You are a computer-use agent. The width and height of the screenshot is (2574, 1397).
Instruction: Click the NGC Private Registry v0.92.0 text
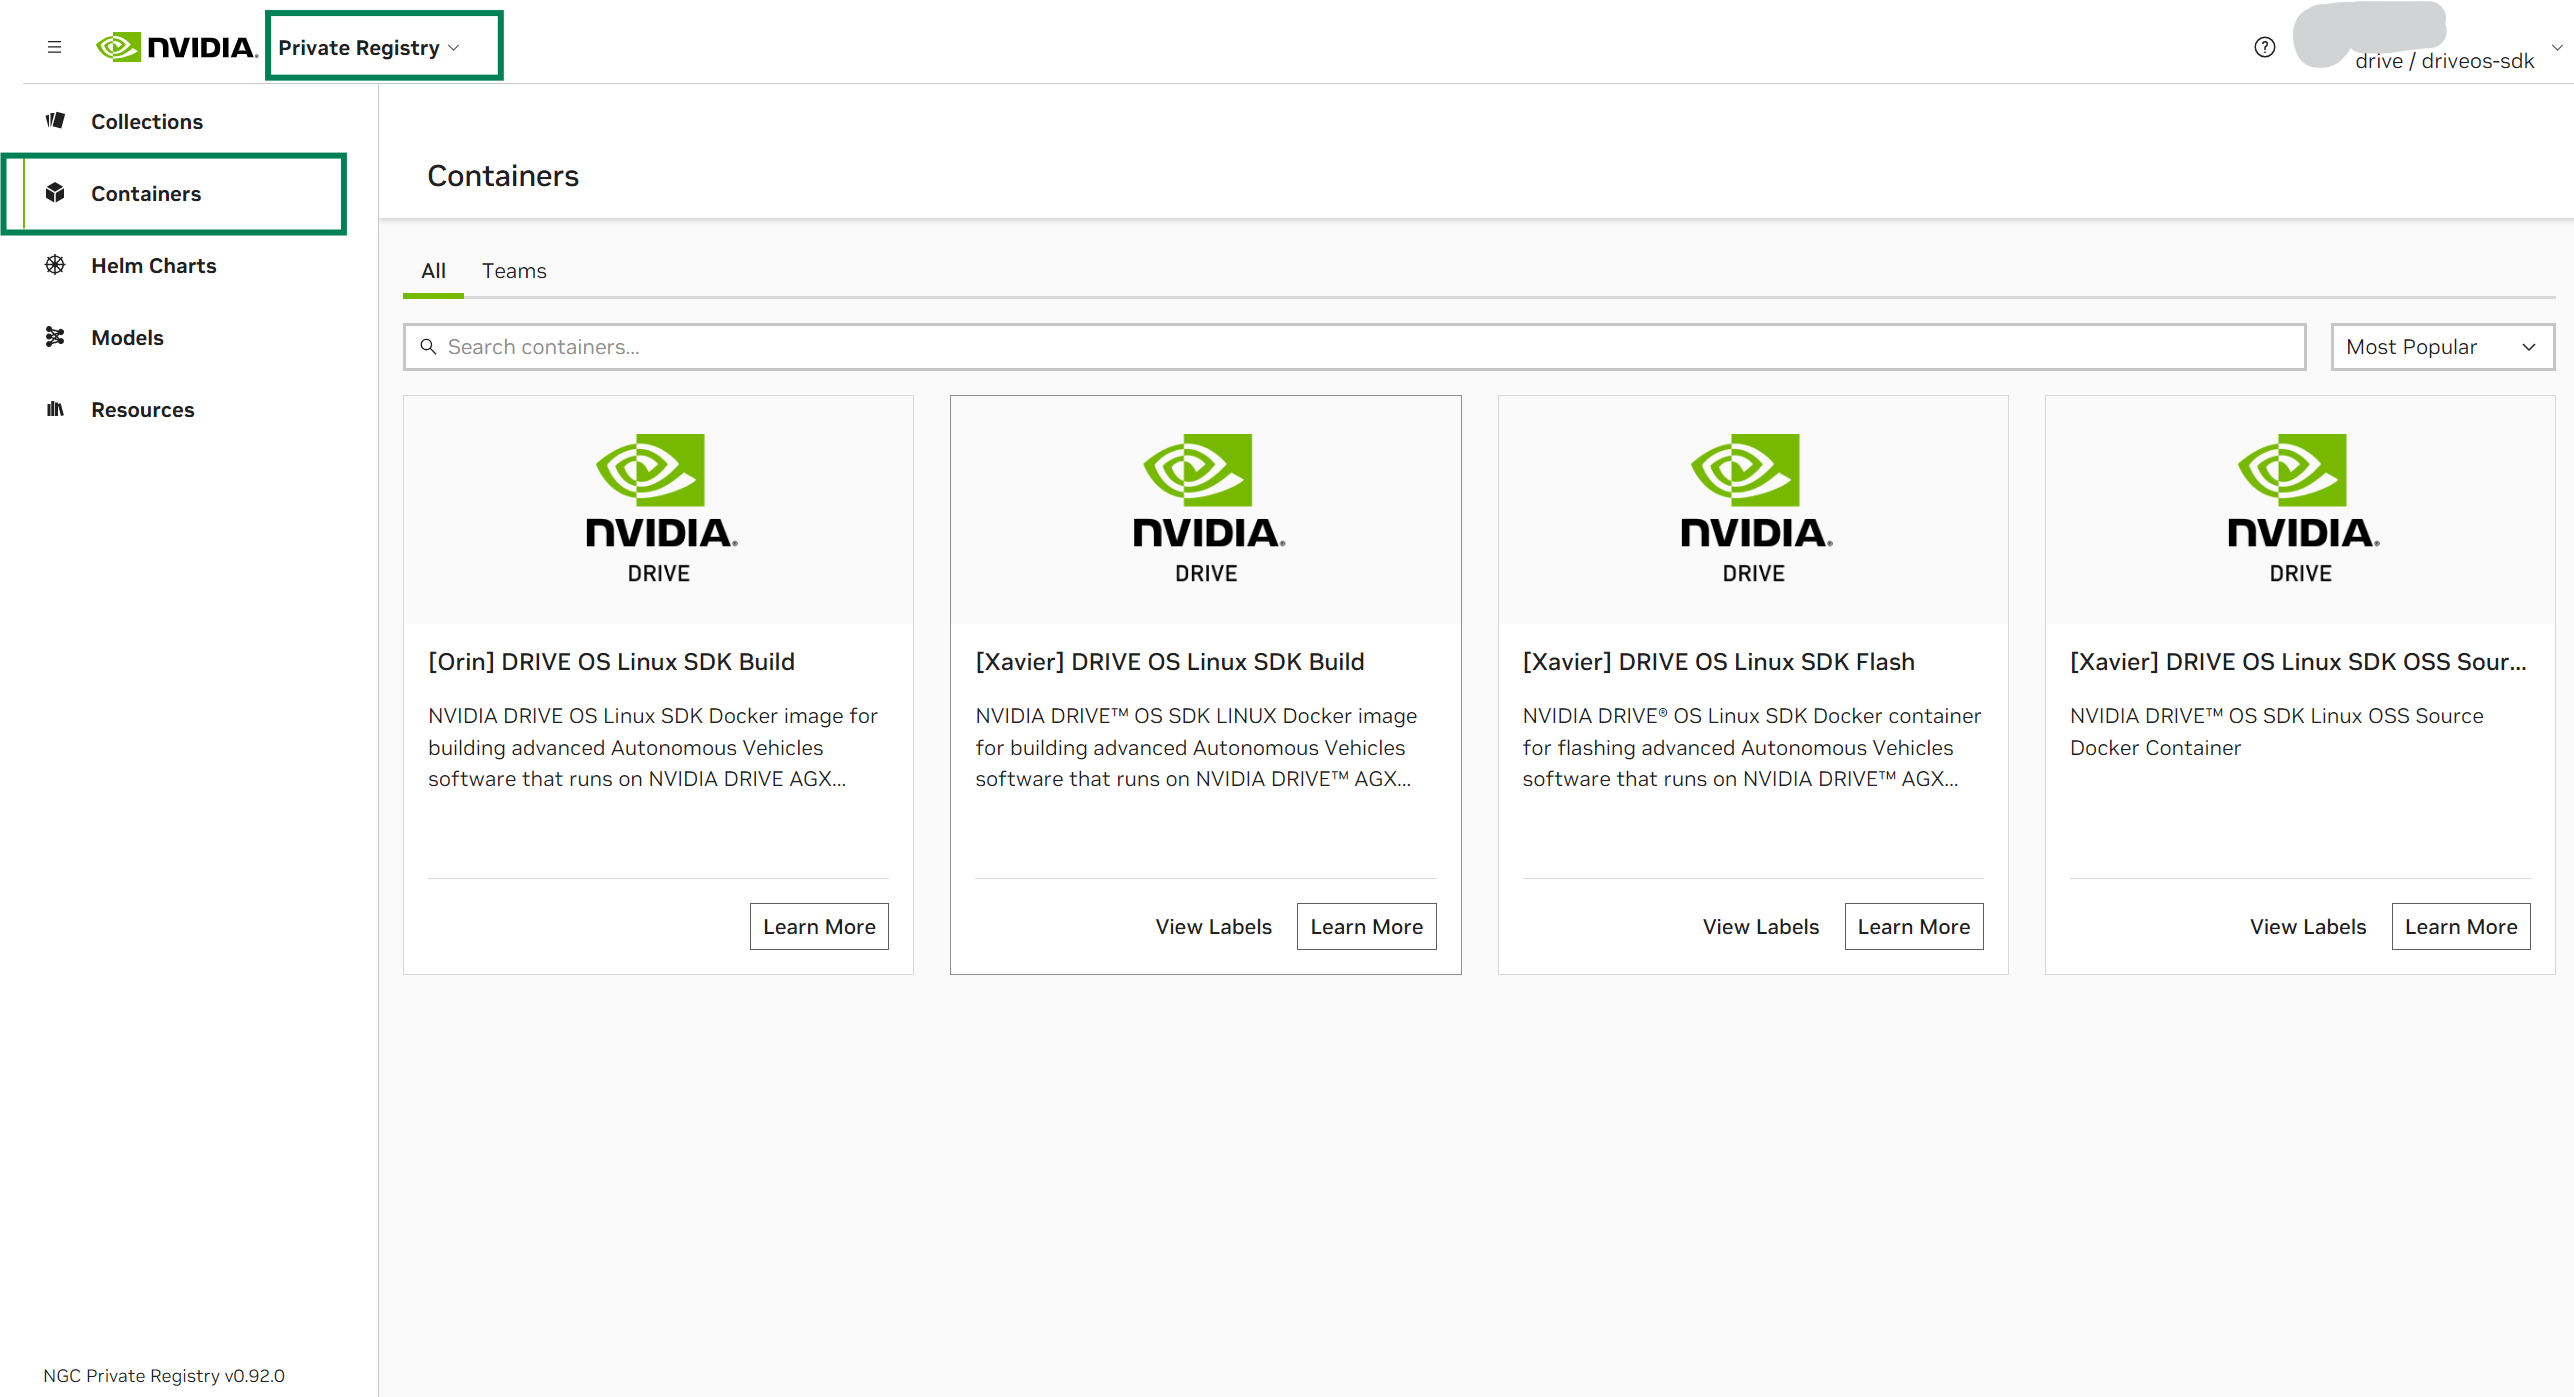[164, 1375]
